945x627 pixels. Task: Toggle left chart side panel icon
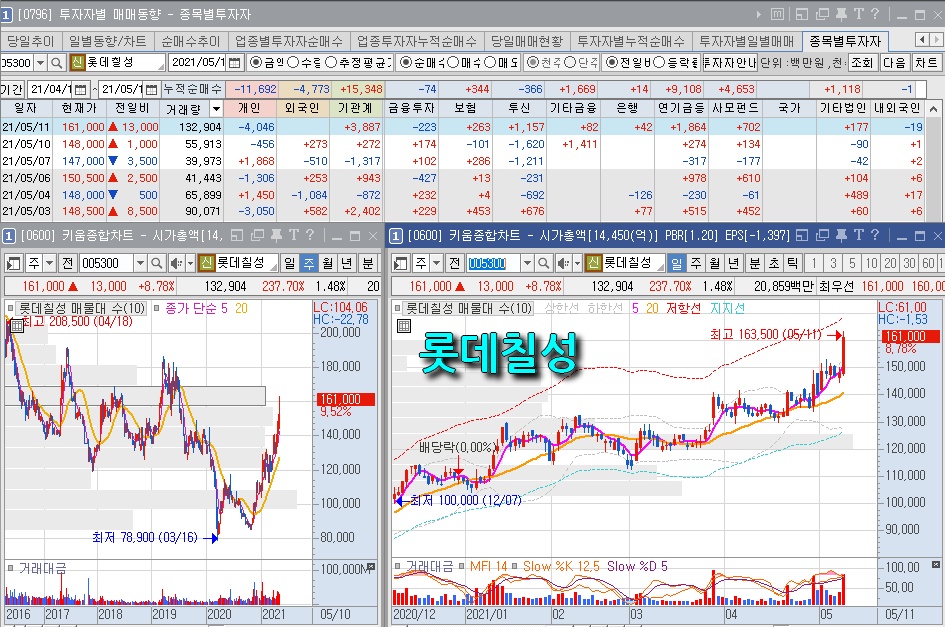(13, 263)
